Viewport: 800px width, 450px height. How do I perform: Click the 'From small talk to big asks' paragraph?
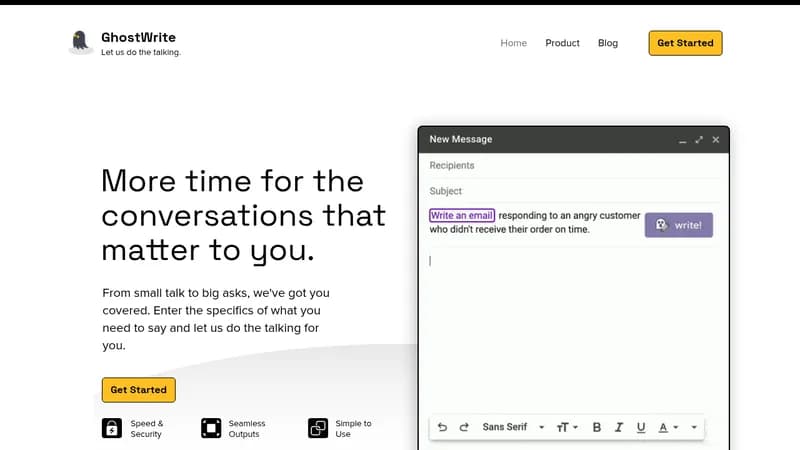[216, 319]
